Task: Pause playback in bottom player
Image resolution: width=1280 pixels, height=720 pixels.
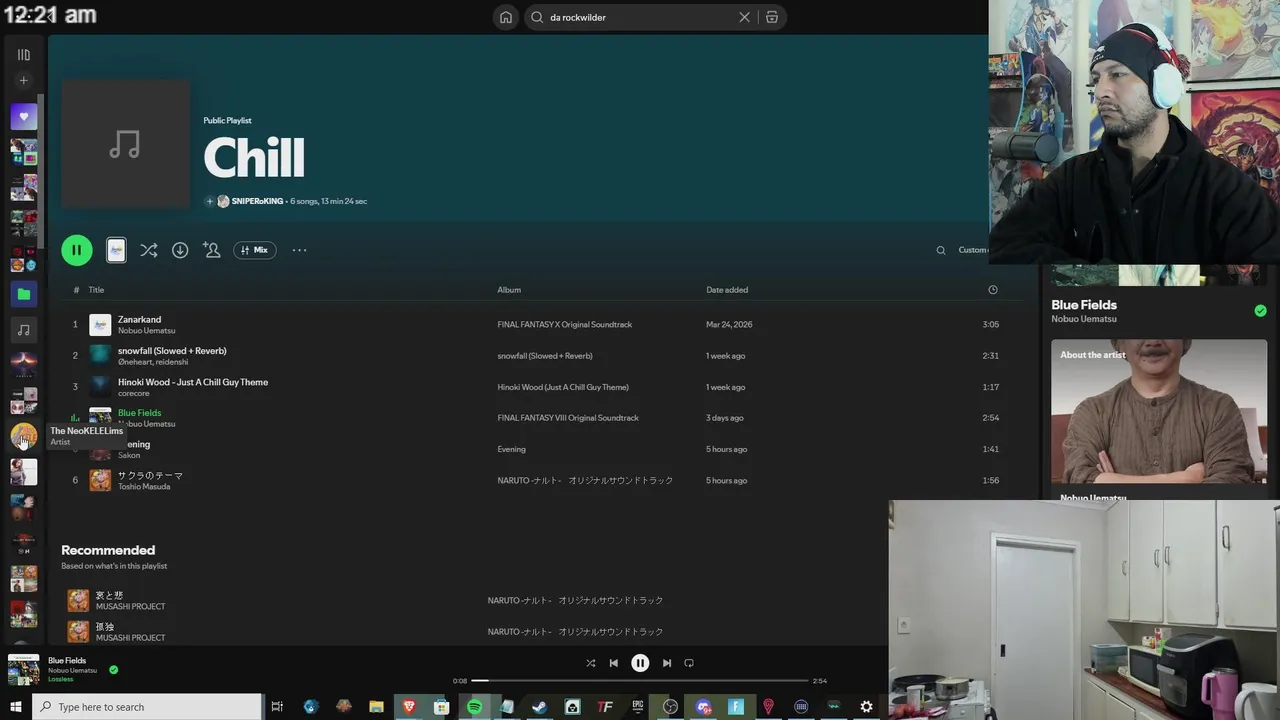Action: coord(640,663)
